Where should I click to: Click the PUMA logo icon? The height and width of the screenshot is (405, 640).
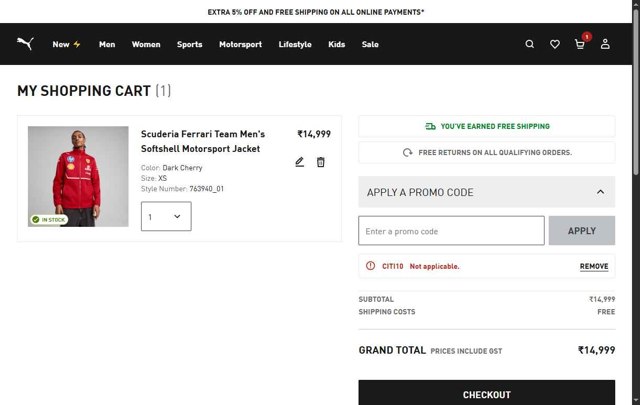coord(26,44)
